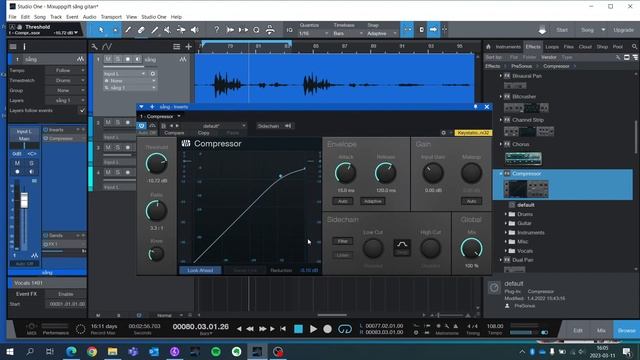640x360 pixels.
Task: Toggle compressor power/bypass button
Action: pos(141,126)
